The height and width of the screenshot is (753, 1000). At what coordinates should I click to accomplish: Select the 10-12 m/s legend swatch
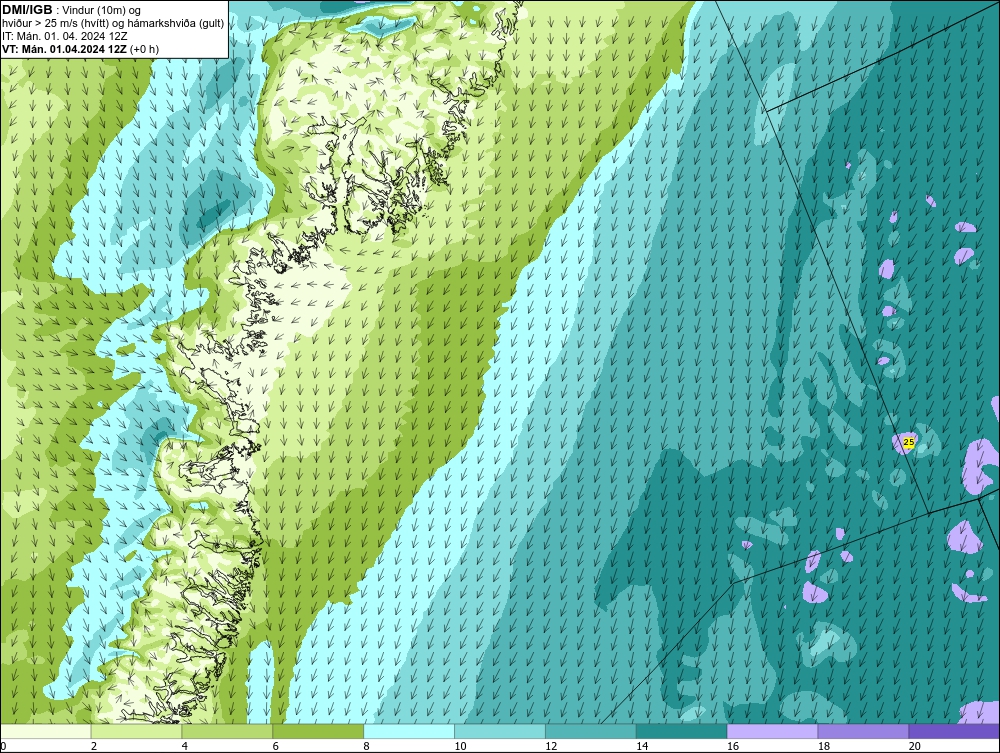[500, 731]
